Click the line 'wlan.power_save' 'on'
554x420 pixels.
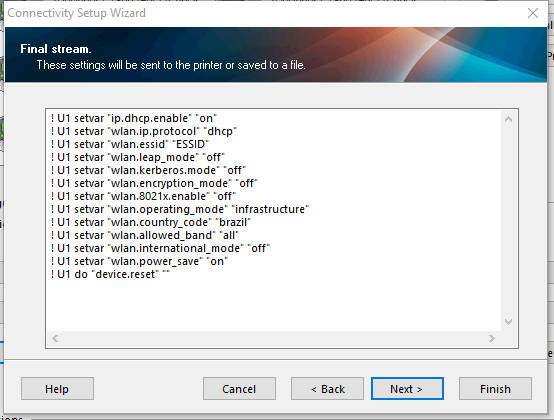click(x=139, y=261)
